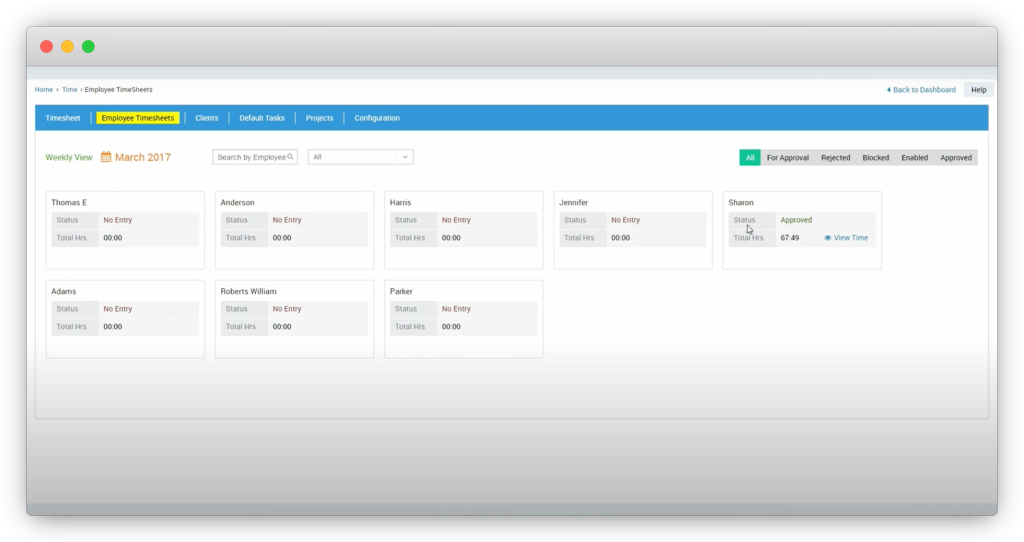
Task: Click Sharon's Approved status value
Action: tap(796, 220)
